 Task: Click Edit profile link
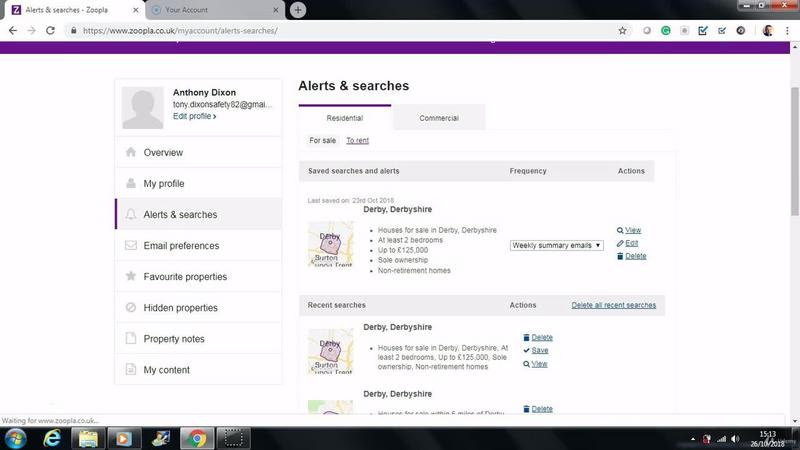pyautogui.click(x=194, y=116)
